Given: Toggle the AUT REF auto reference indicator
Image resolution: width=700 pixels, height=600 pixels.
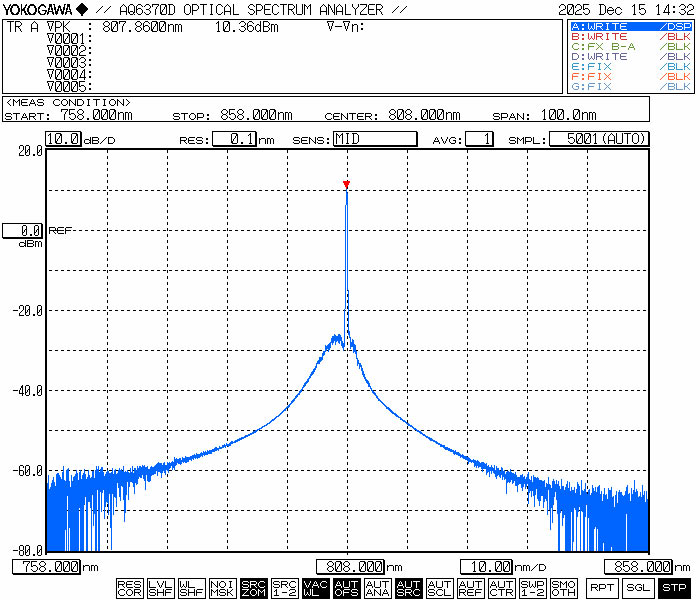Looking at the screenshot, I should (470, 588).
